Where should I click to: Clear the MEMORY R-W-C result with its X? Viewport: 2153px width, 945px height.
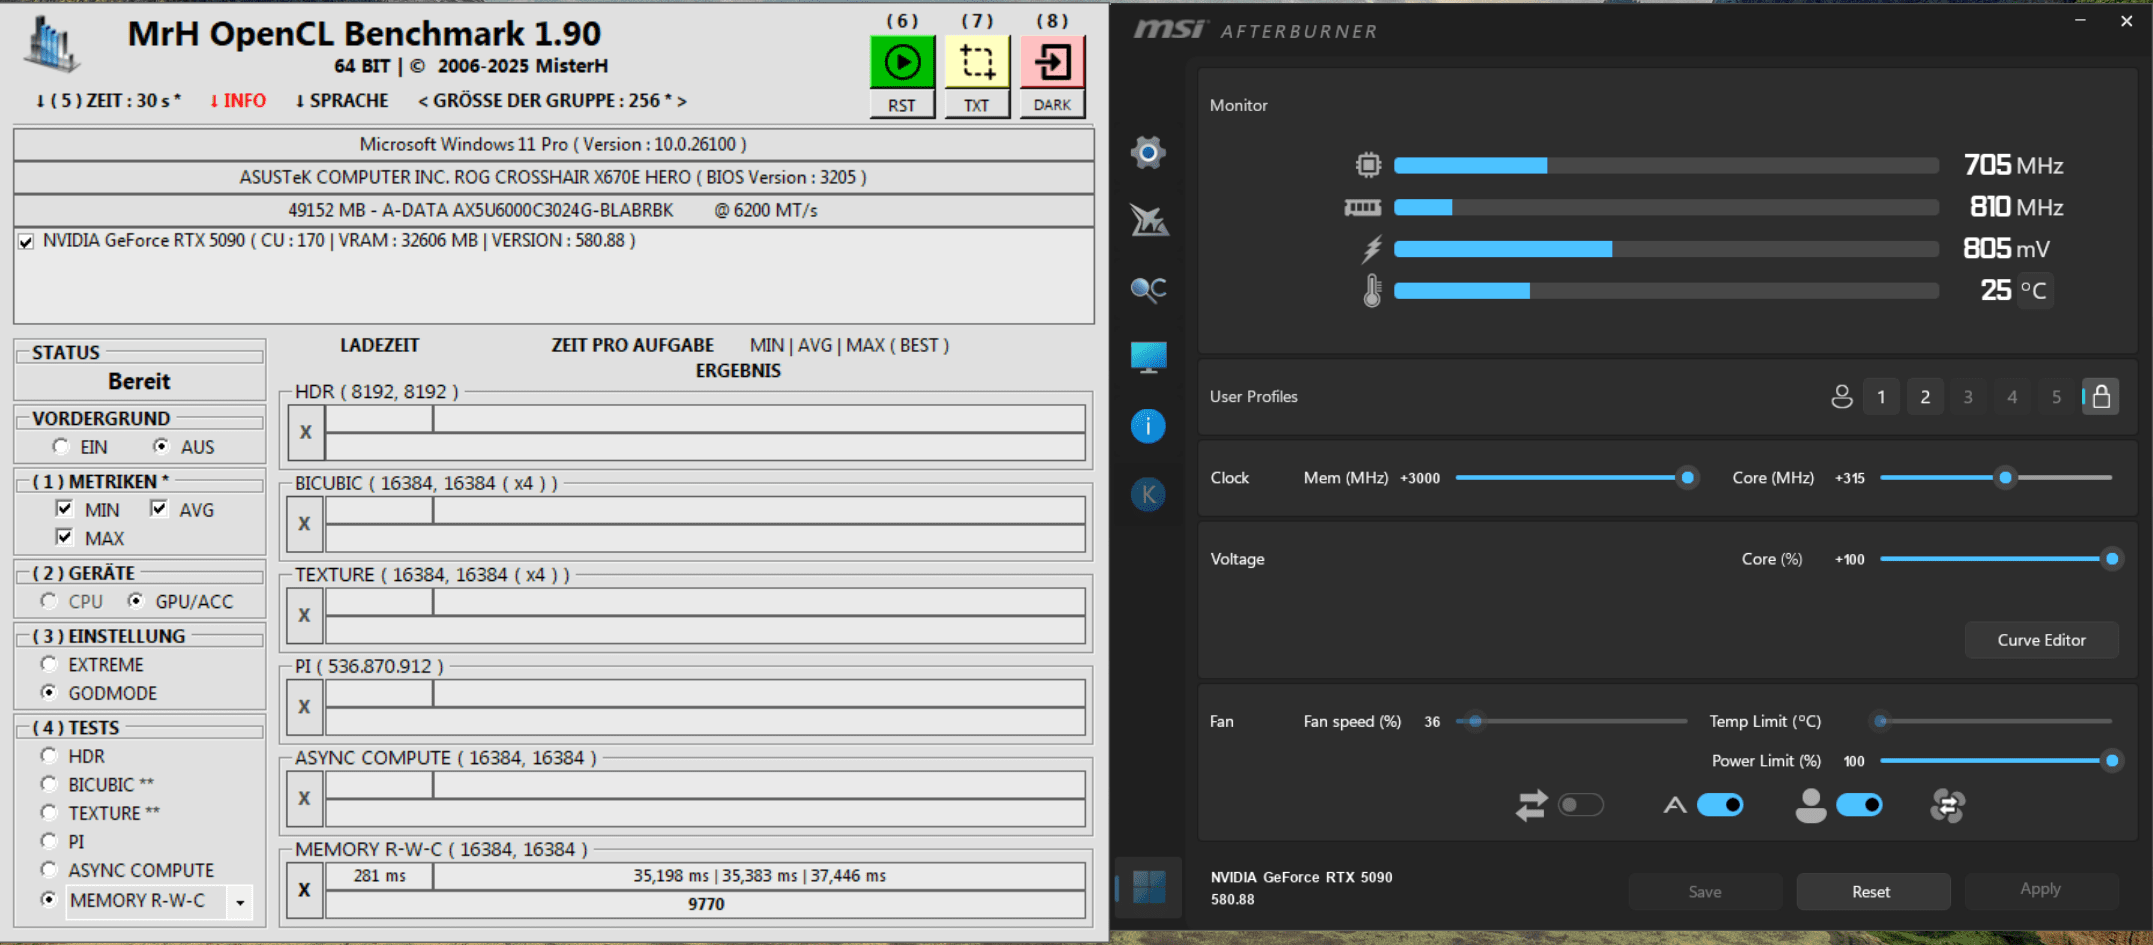click(x=306, y=890)
